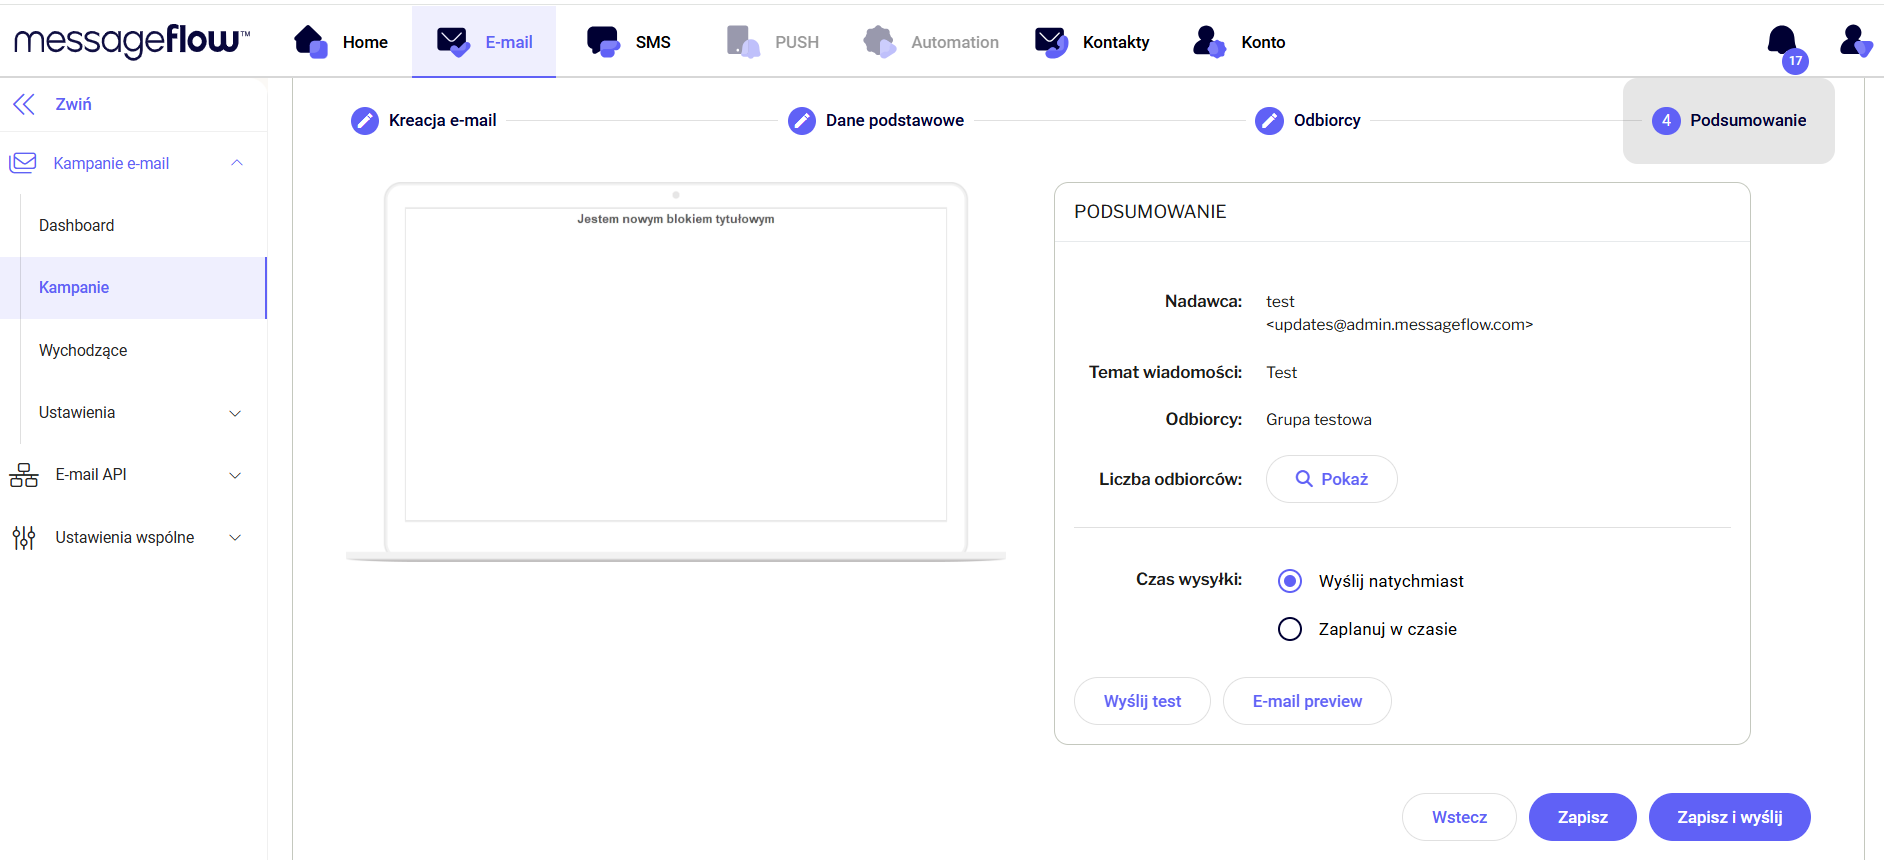Expand the Ustawienia submenu
Screen dimensions: 1884x860
coord(235,413)
